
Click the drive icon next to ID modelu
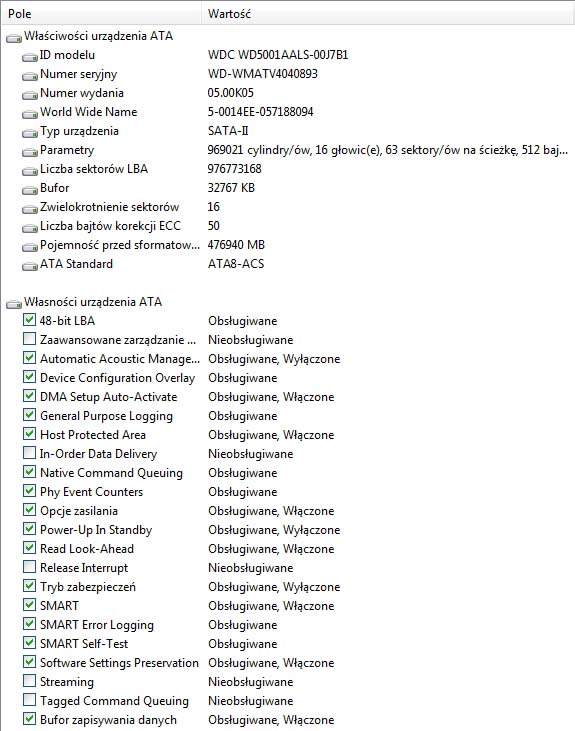(30, 57)
